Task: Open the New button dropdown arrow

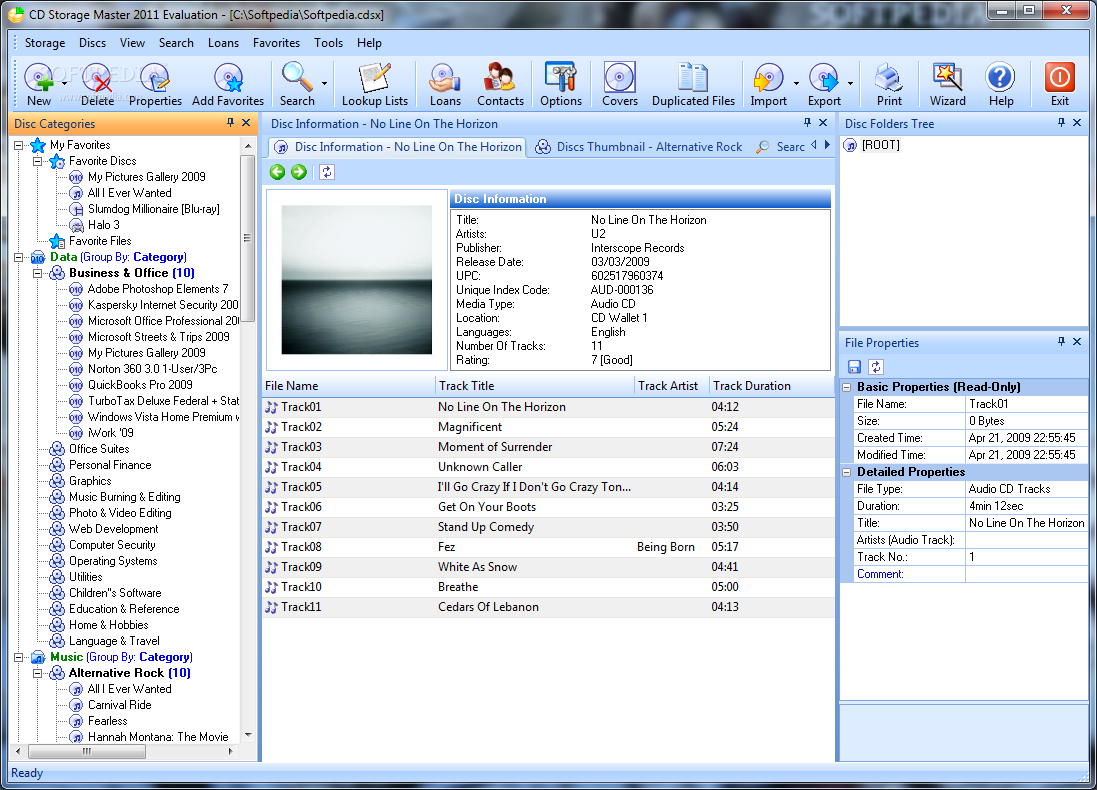Action: click(64, 83)
